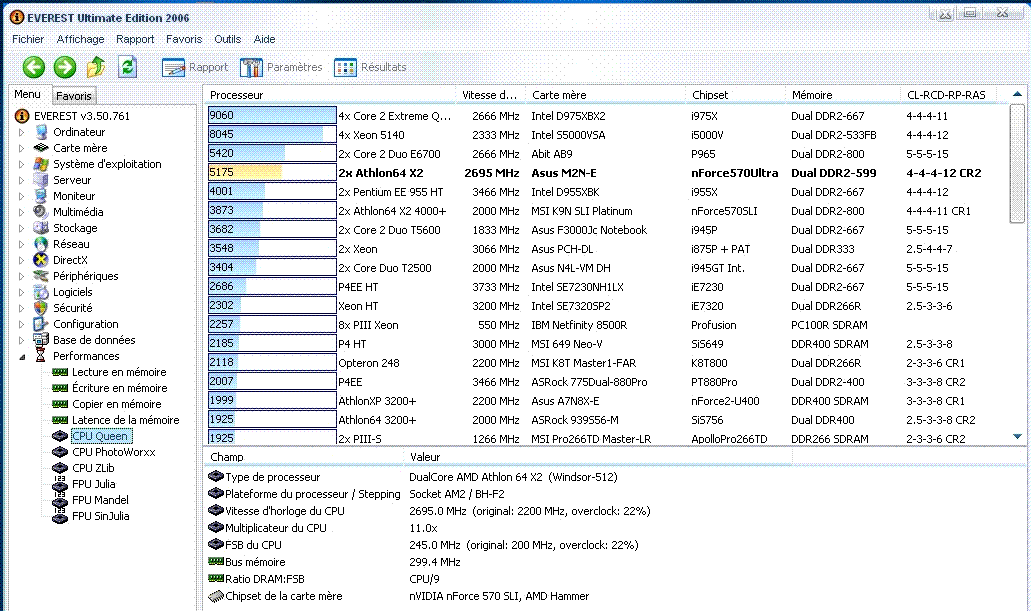Click the DirectX icon in the tree
The width and height of the screenshot is (1031, 611).
click(x=41, y=260)
